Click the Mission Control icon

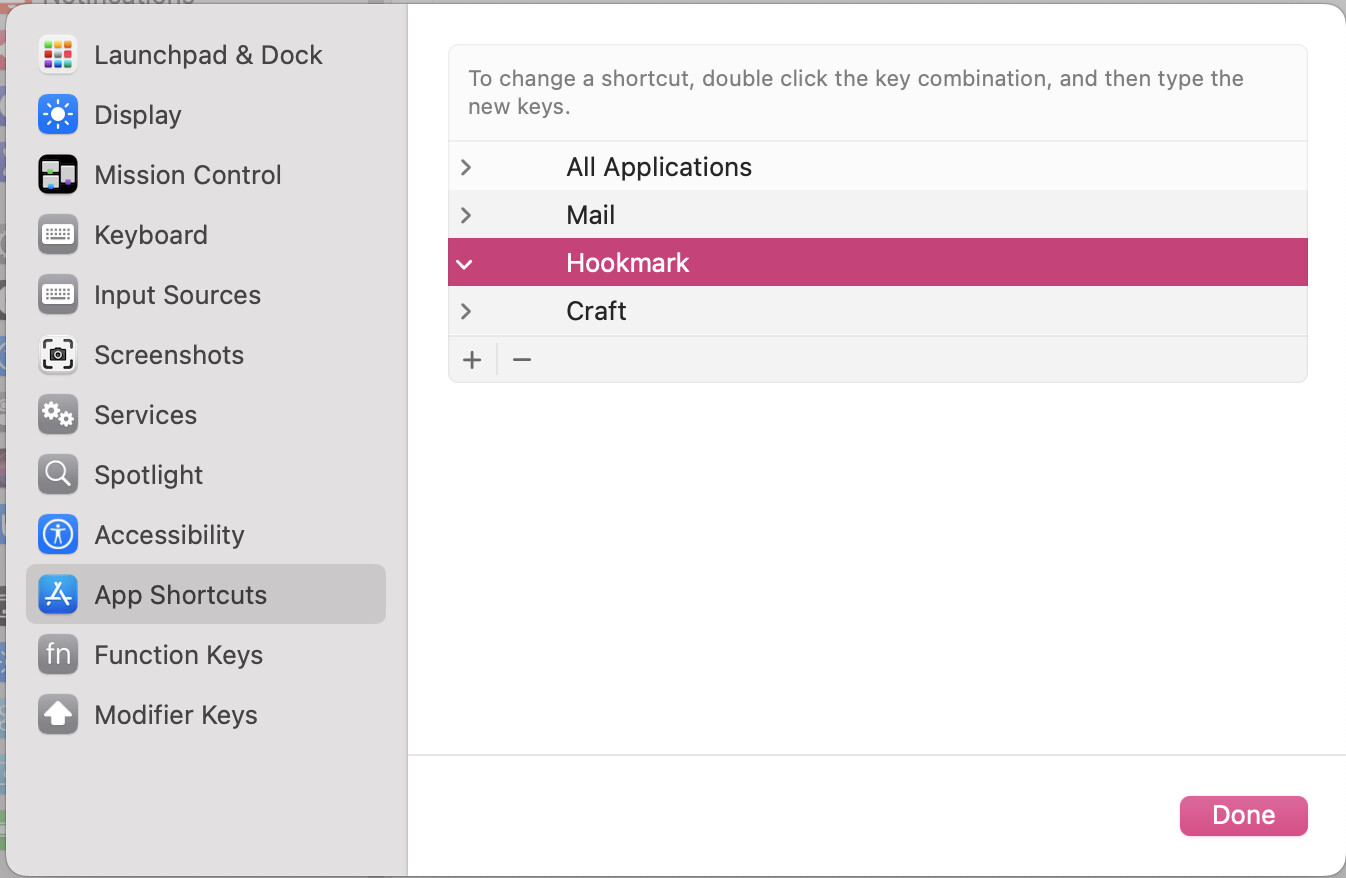(58, 175)
